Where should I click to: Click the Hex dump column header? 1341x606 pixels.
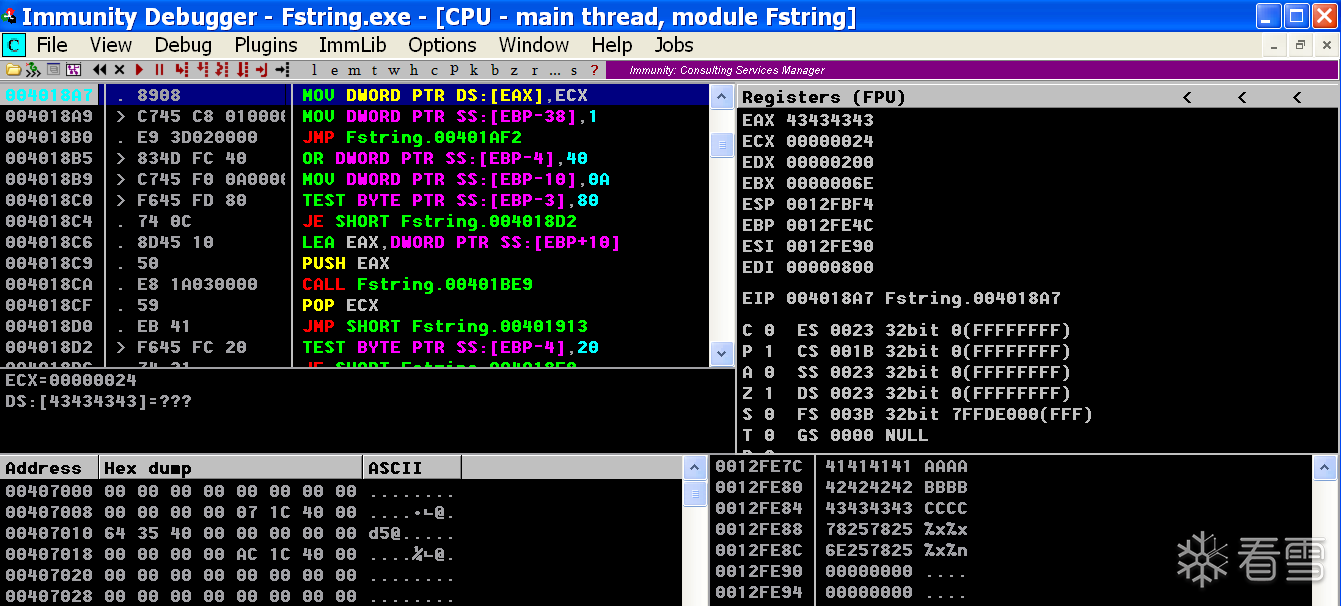[x=231, y=468]
